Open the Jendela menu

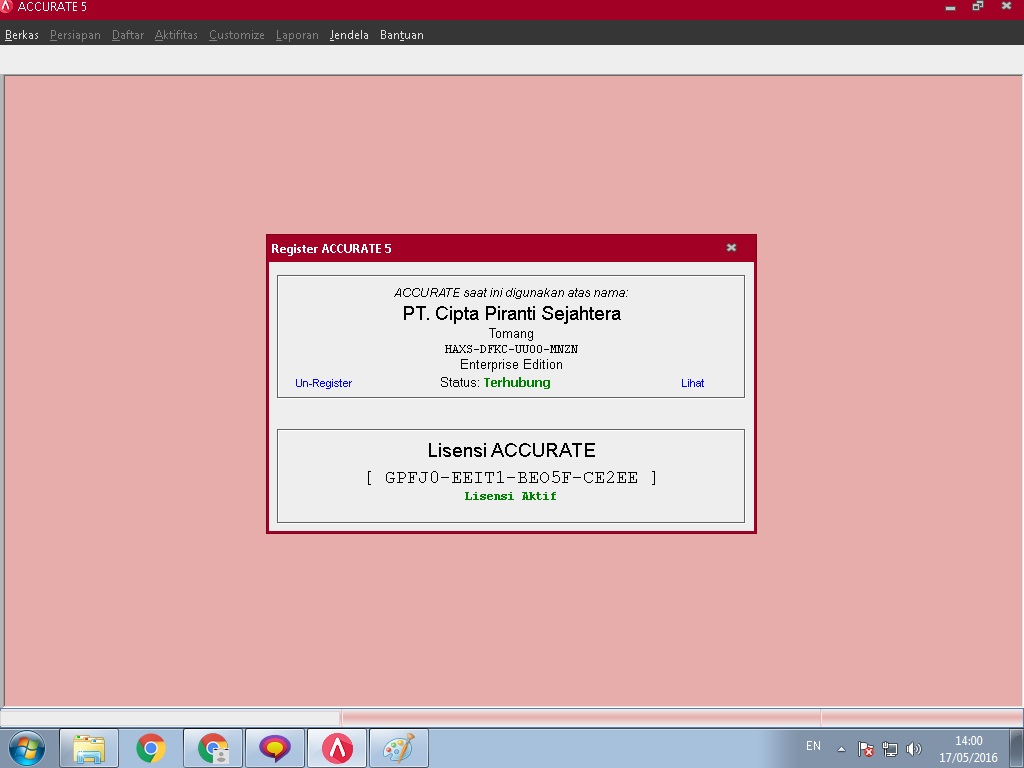point(349,35)
